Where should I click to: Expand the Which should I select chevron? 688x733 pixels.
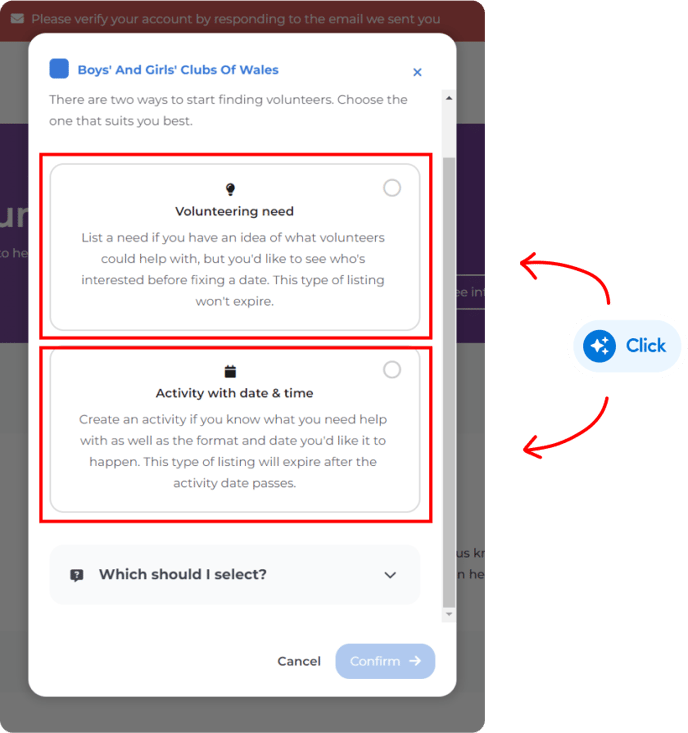click(390, 575)
